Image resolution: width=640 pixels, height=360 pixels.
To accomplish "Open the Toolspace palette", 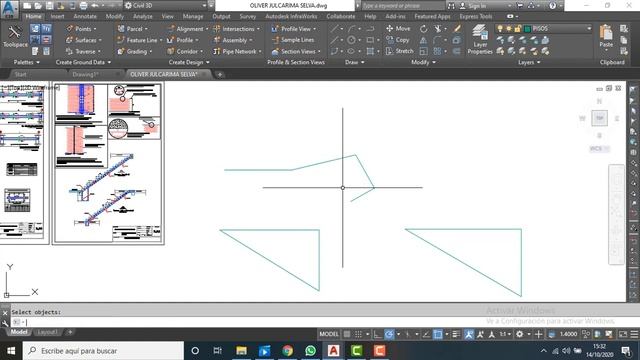I will 15,36.
